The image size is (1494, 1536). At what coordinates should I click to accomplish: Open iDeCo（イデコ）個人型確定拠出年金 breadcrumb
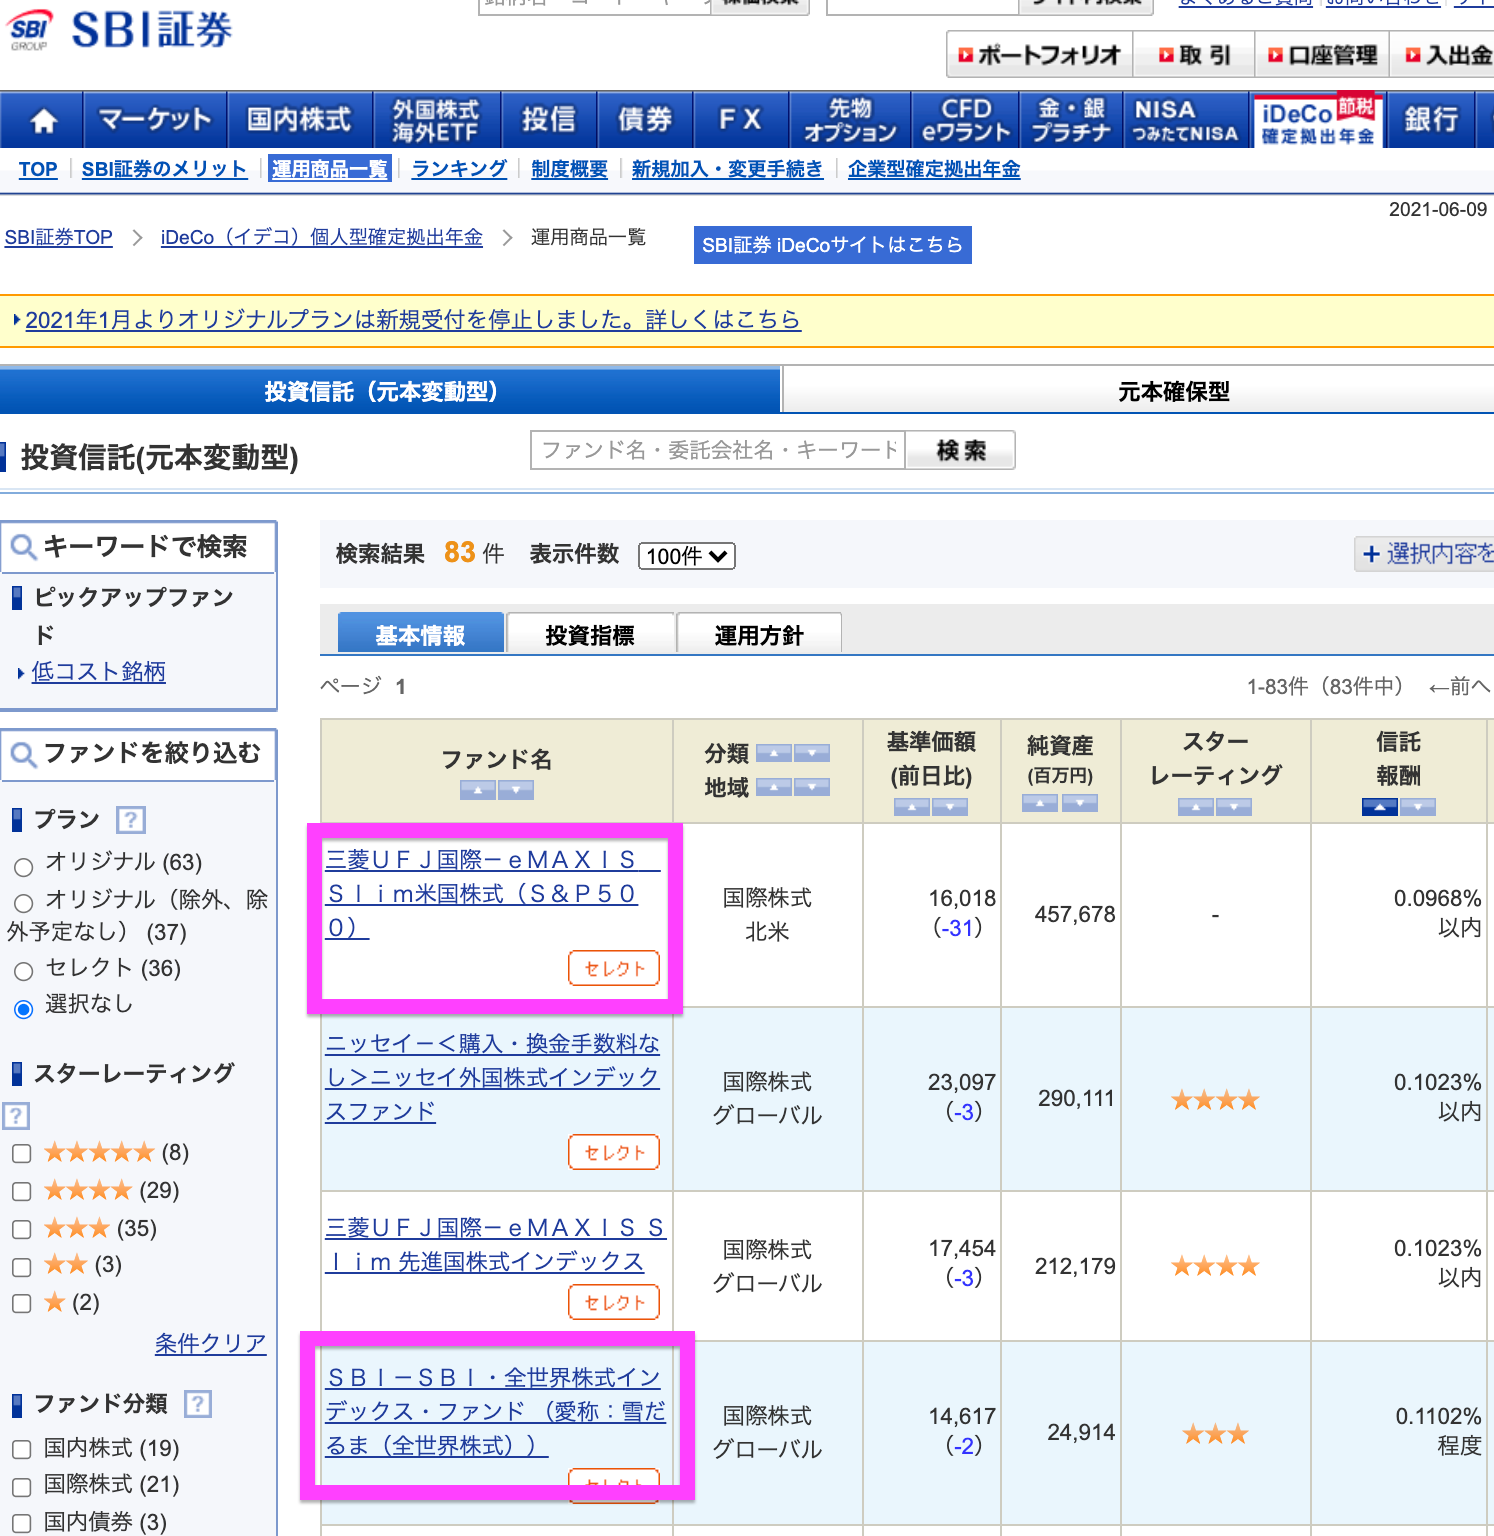(x=322, y=238)
